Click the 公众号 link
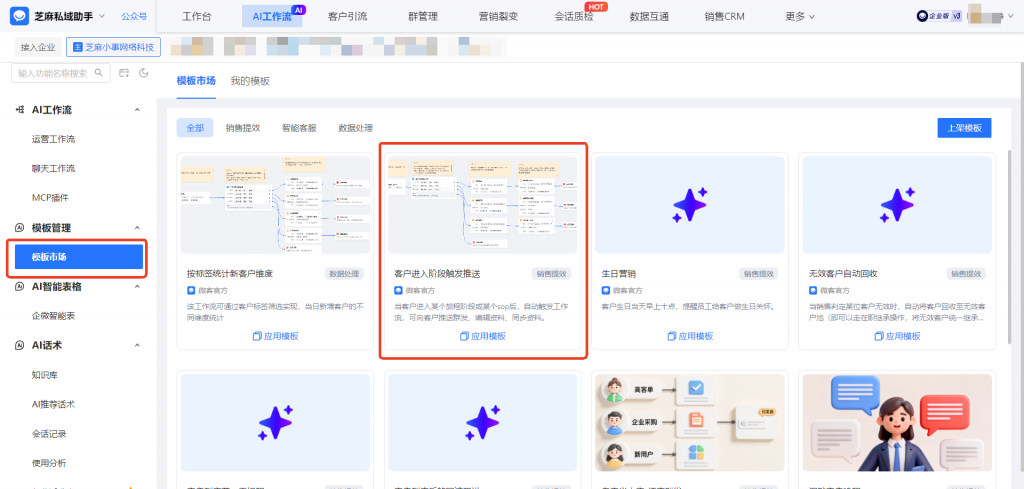 point(134,16)
